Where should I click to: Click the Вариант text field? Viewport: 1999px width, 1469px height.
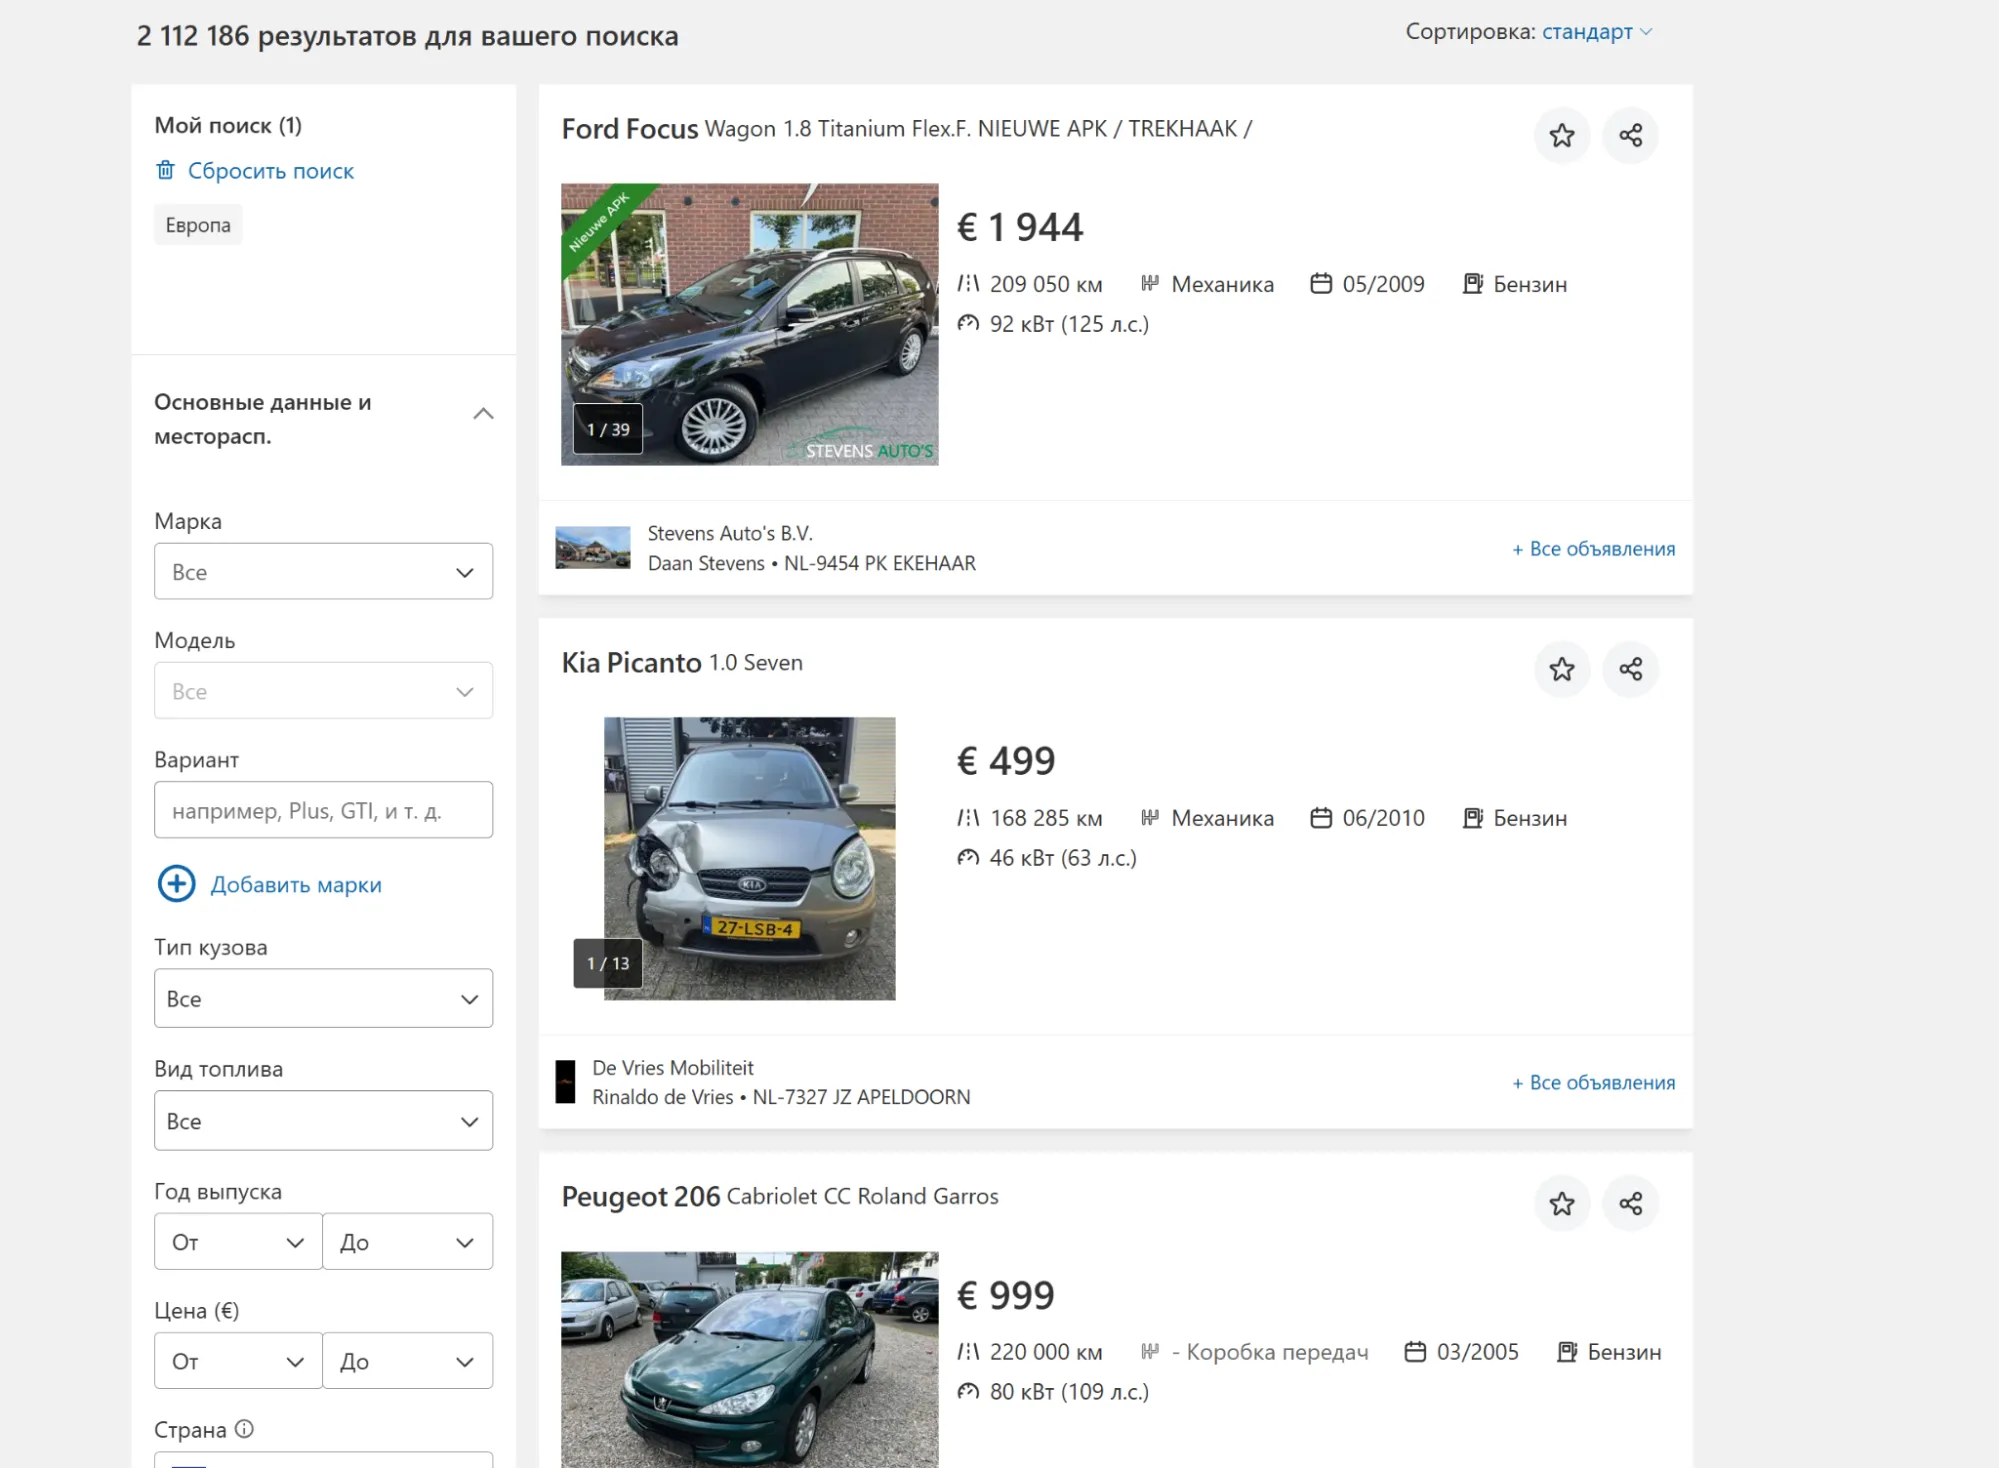(x=323, y=810)
